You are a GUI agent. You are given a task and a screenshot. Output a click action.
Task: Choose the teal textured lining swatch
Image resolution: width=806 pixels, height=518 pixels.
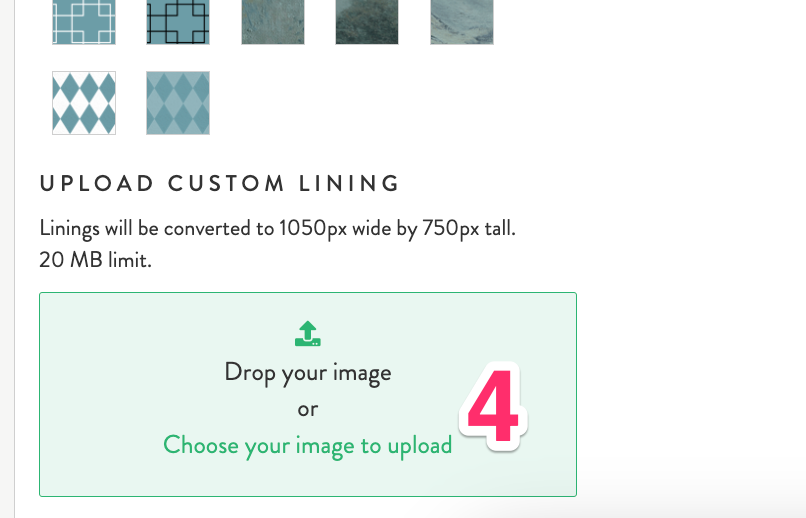273,22
